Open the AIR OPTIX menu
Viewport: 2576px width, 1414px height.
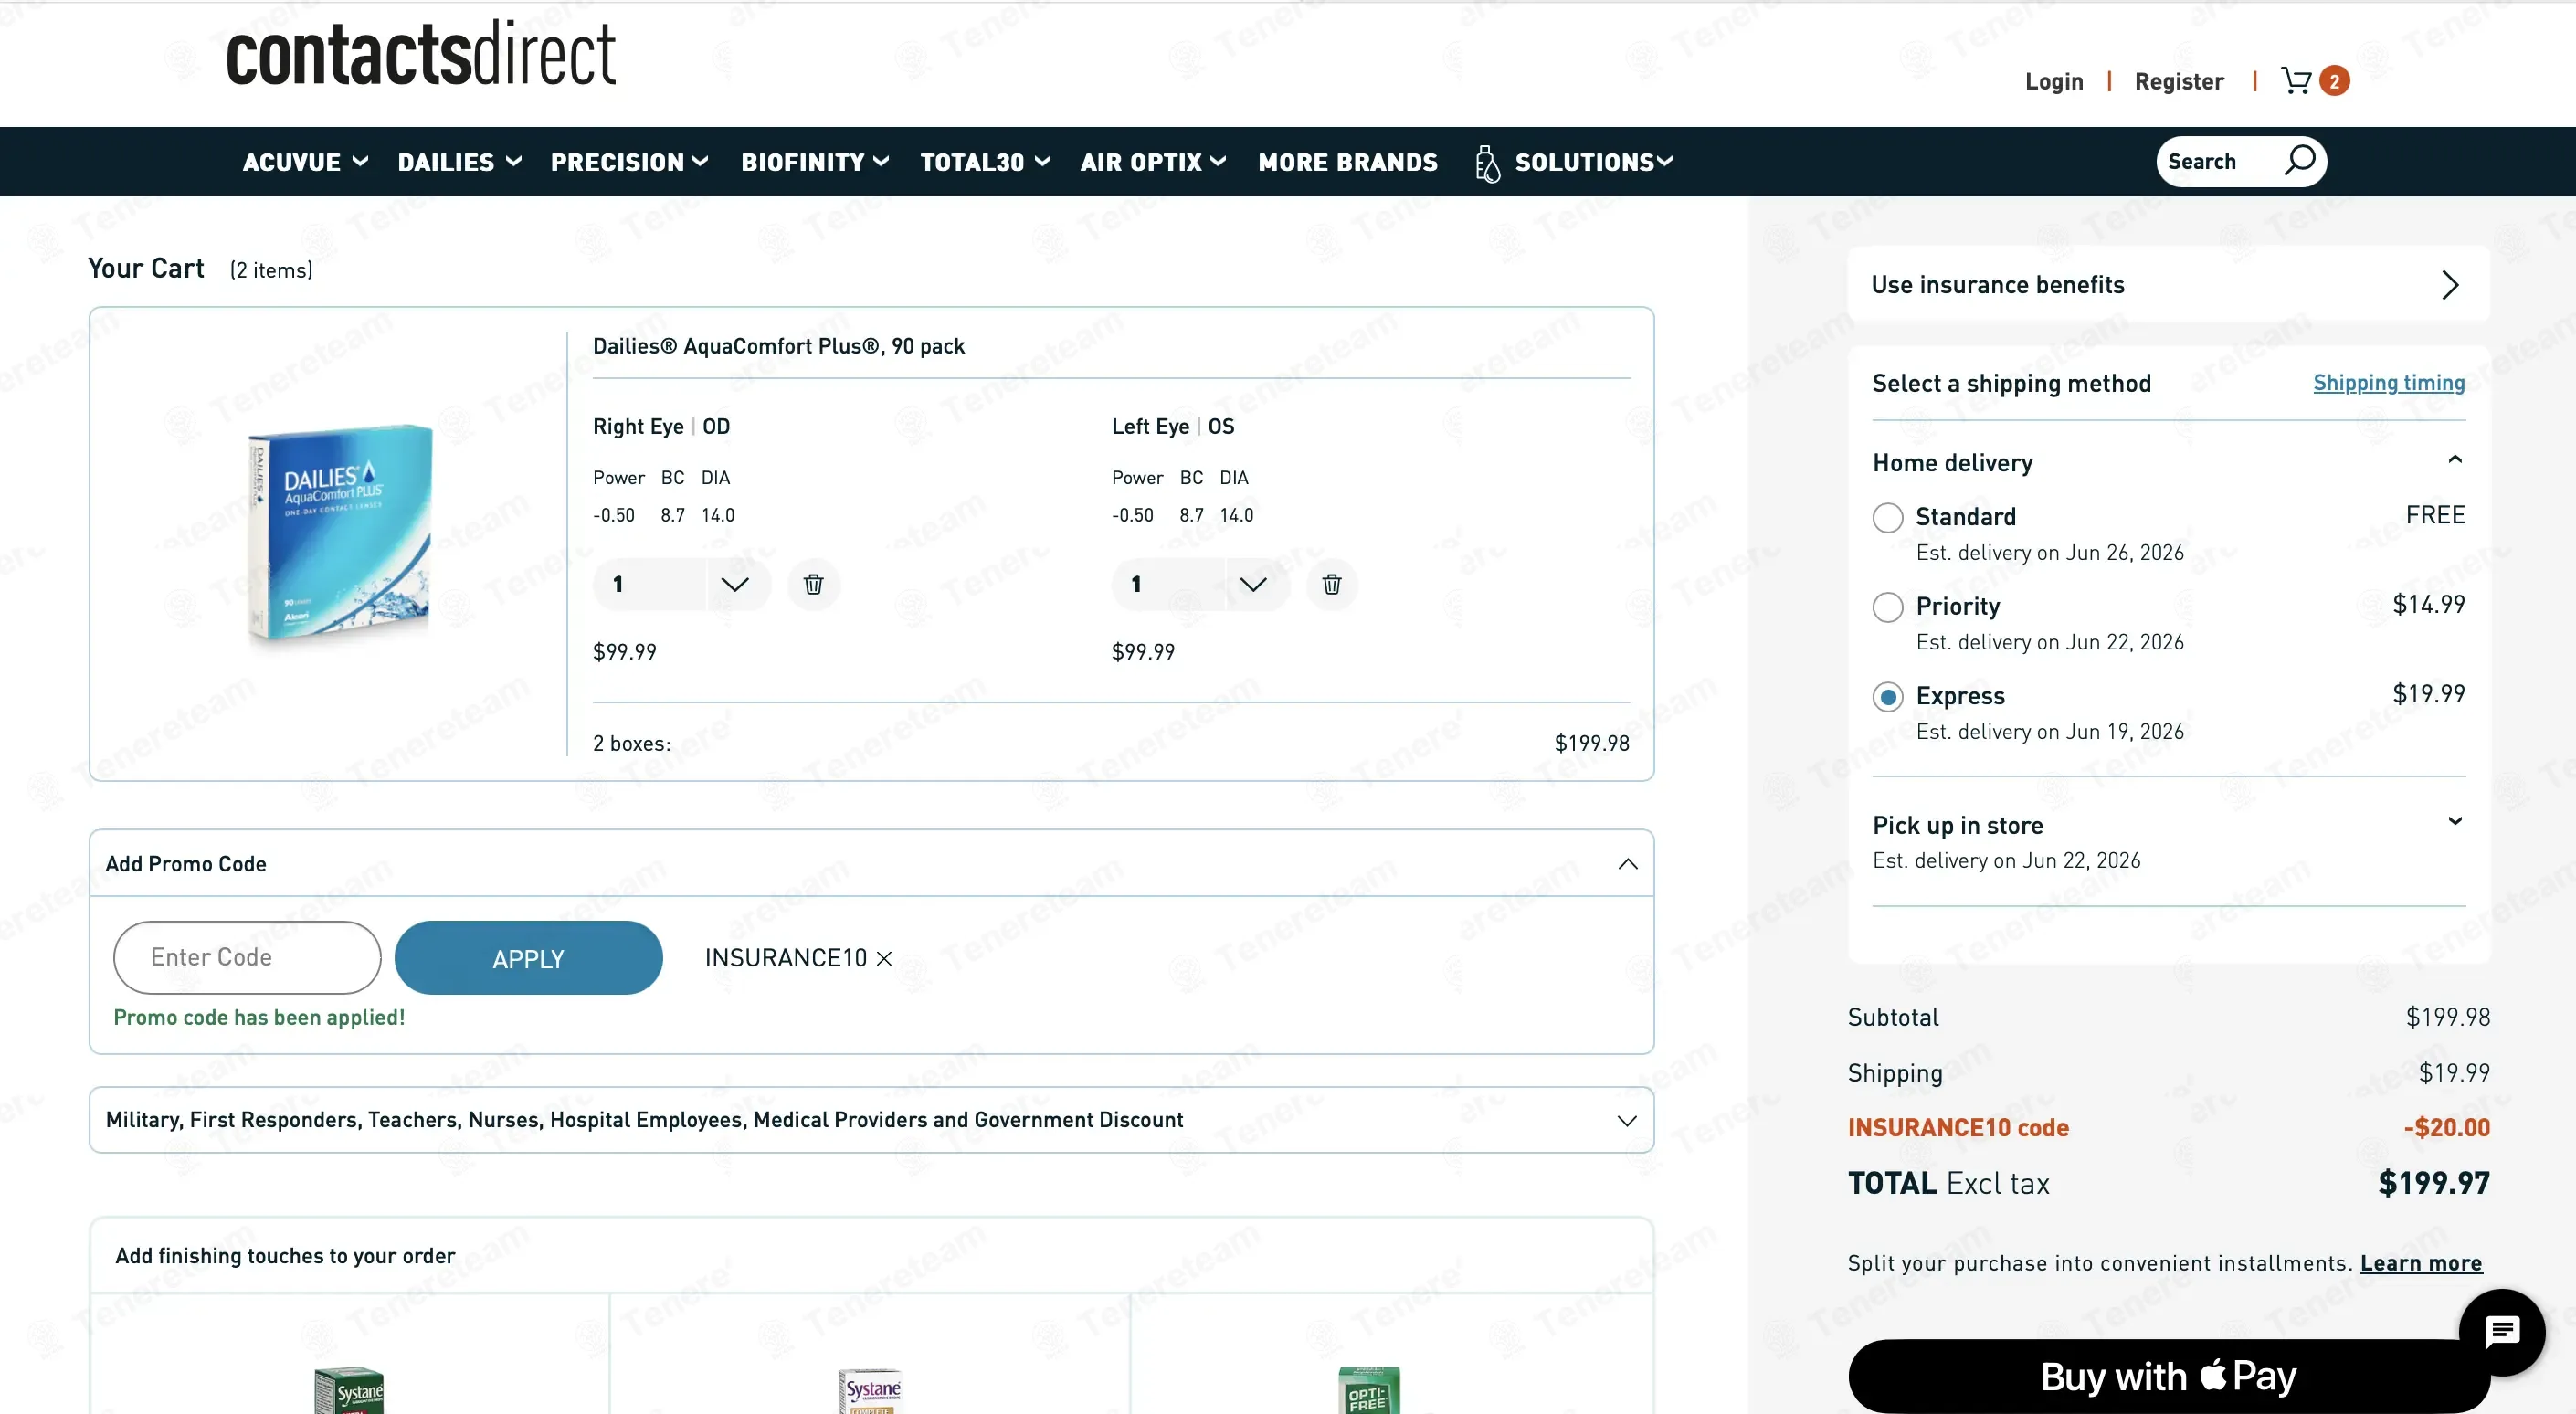point(1152,162)
